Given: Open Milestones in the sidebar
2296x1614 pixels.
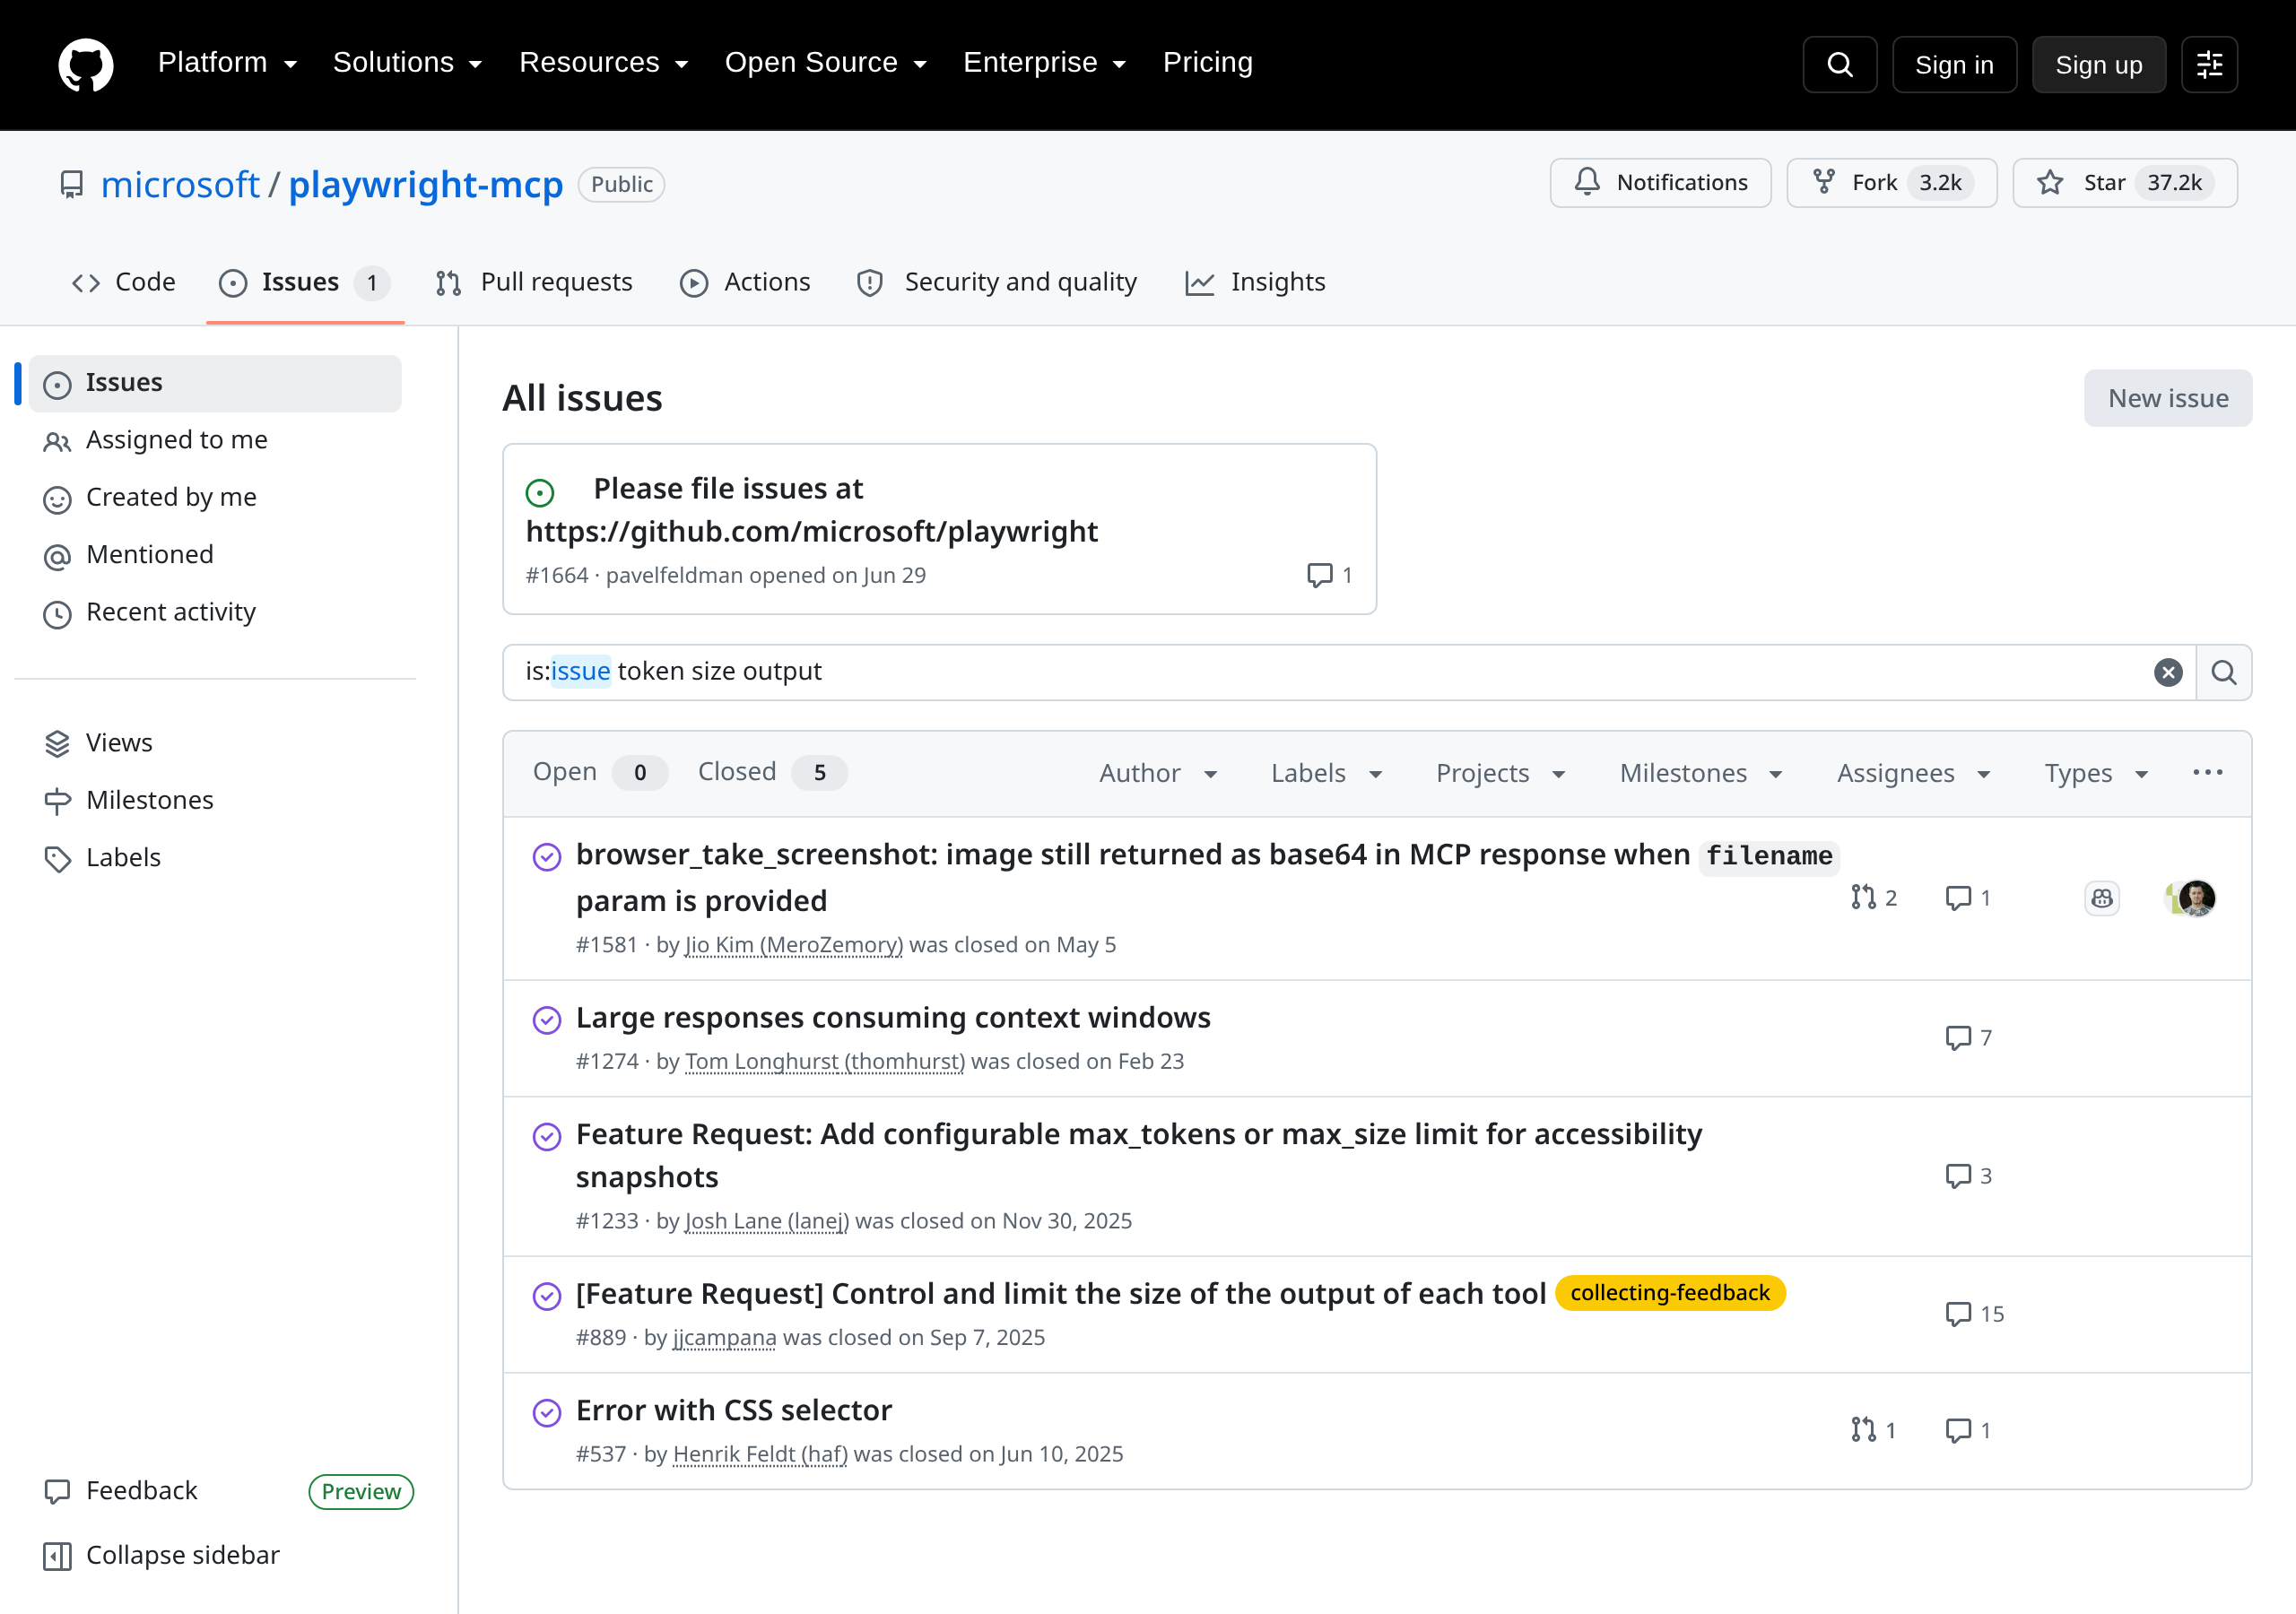Looking at the screenshot, I should tap(215, 801).
